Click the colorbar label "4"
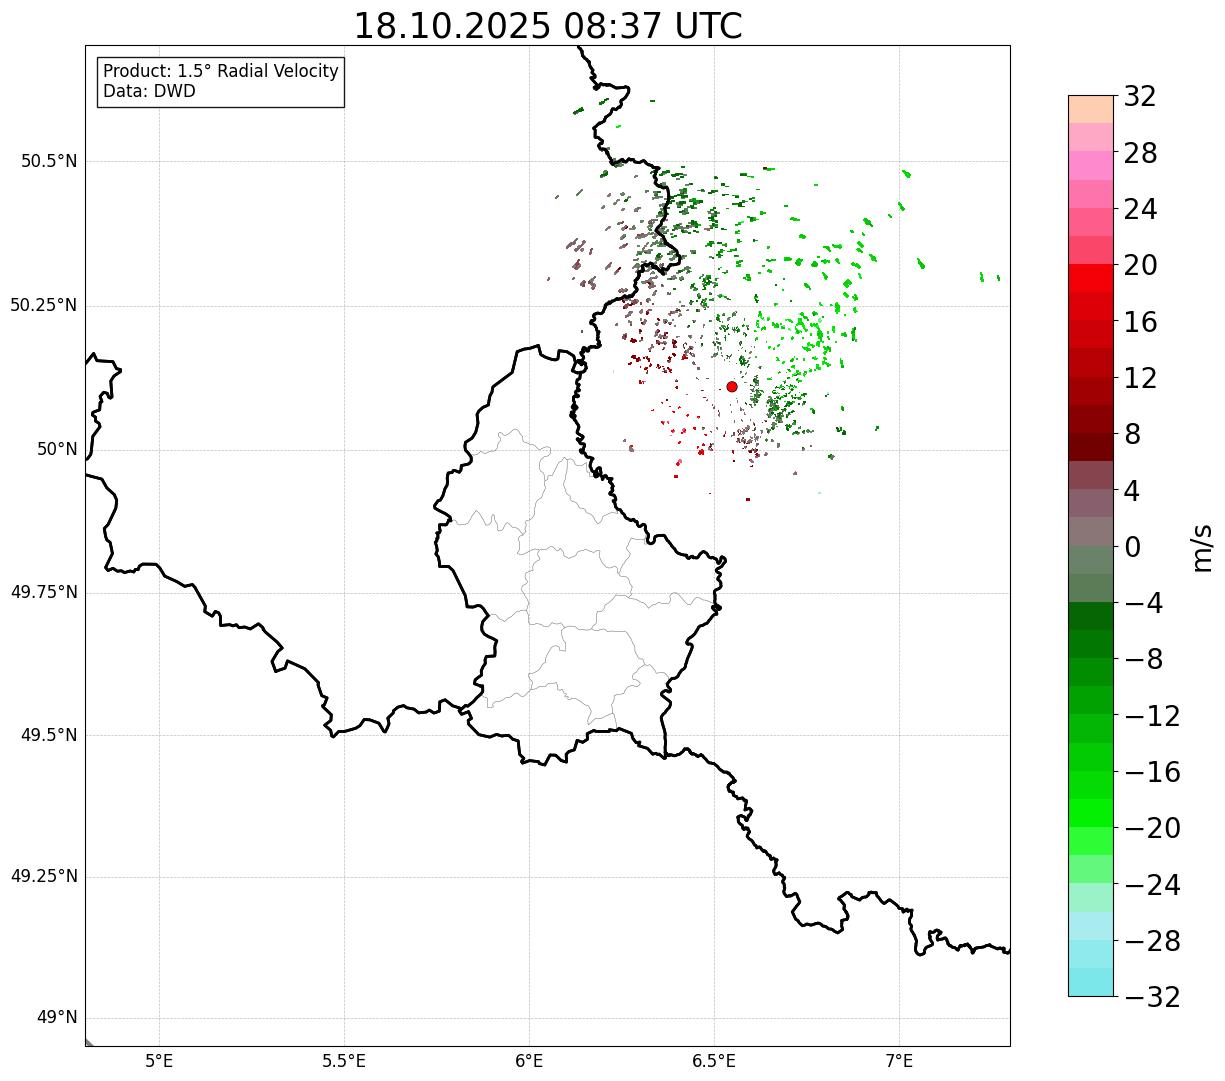Viewport: 1225px width, 1081px height. click(1132, 491)
